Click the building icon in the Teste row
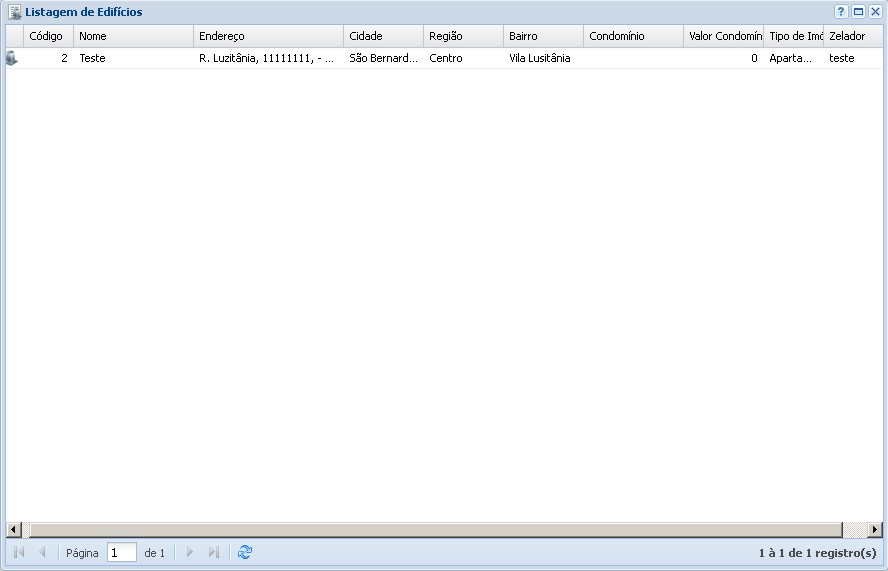This screenshot has height=571, width=888. coord(12,58)
